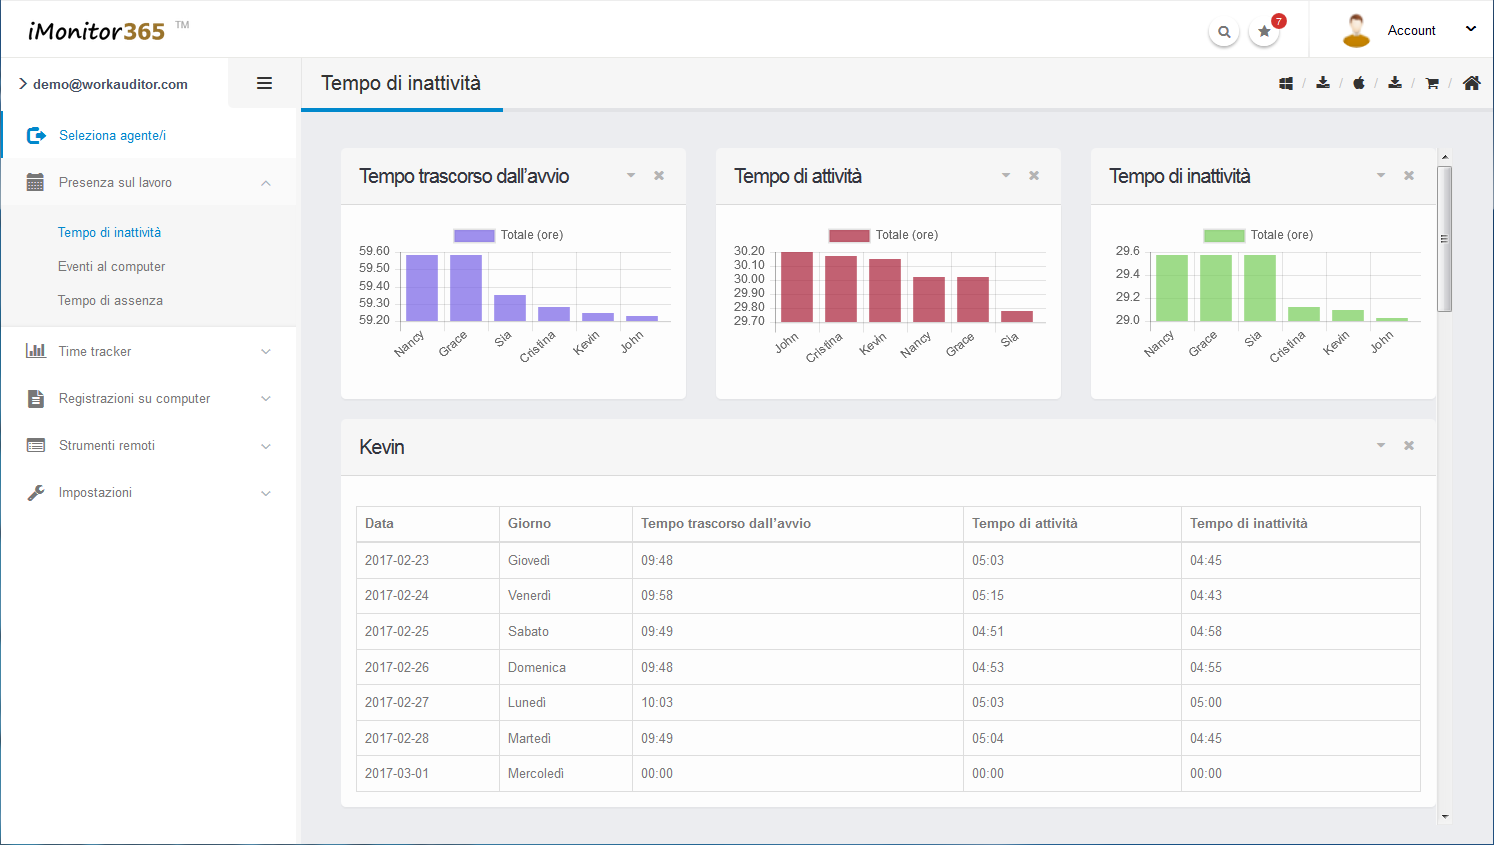Toggle purple Totale (ore) legend in Tempo trascorso chart

pos(508,235)
